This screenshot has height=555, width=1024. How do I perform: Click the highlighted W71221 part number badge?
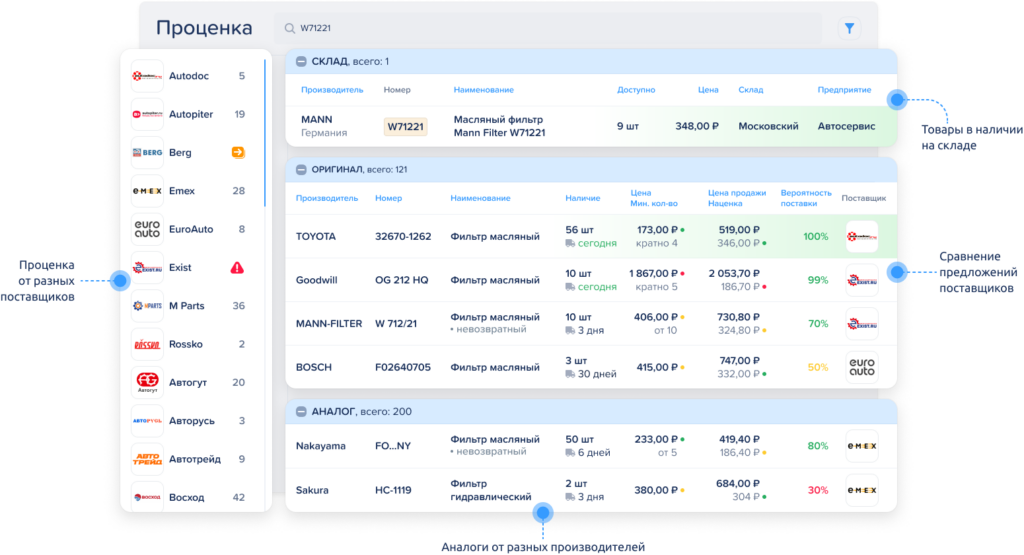(x=406, y=127)
